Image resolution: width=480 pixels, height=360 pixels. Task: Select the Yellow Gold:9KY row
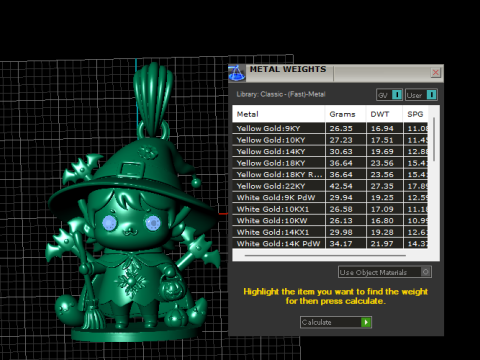(x=330, y=128)
